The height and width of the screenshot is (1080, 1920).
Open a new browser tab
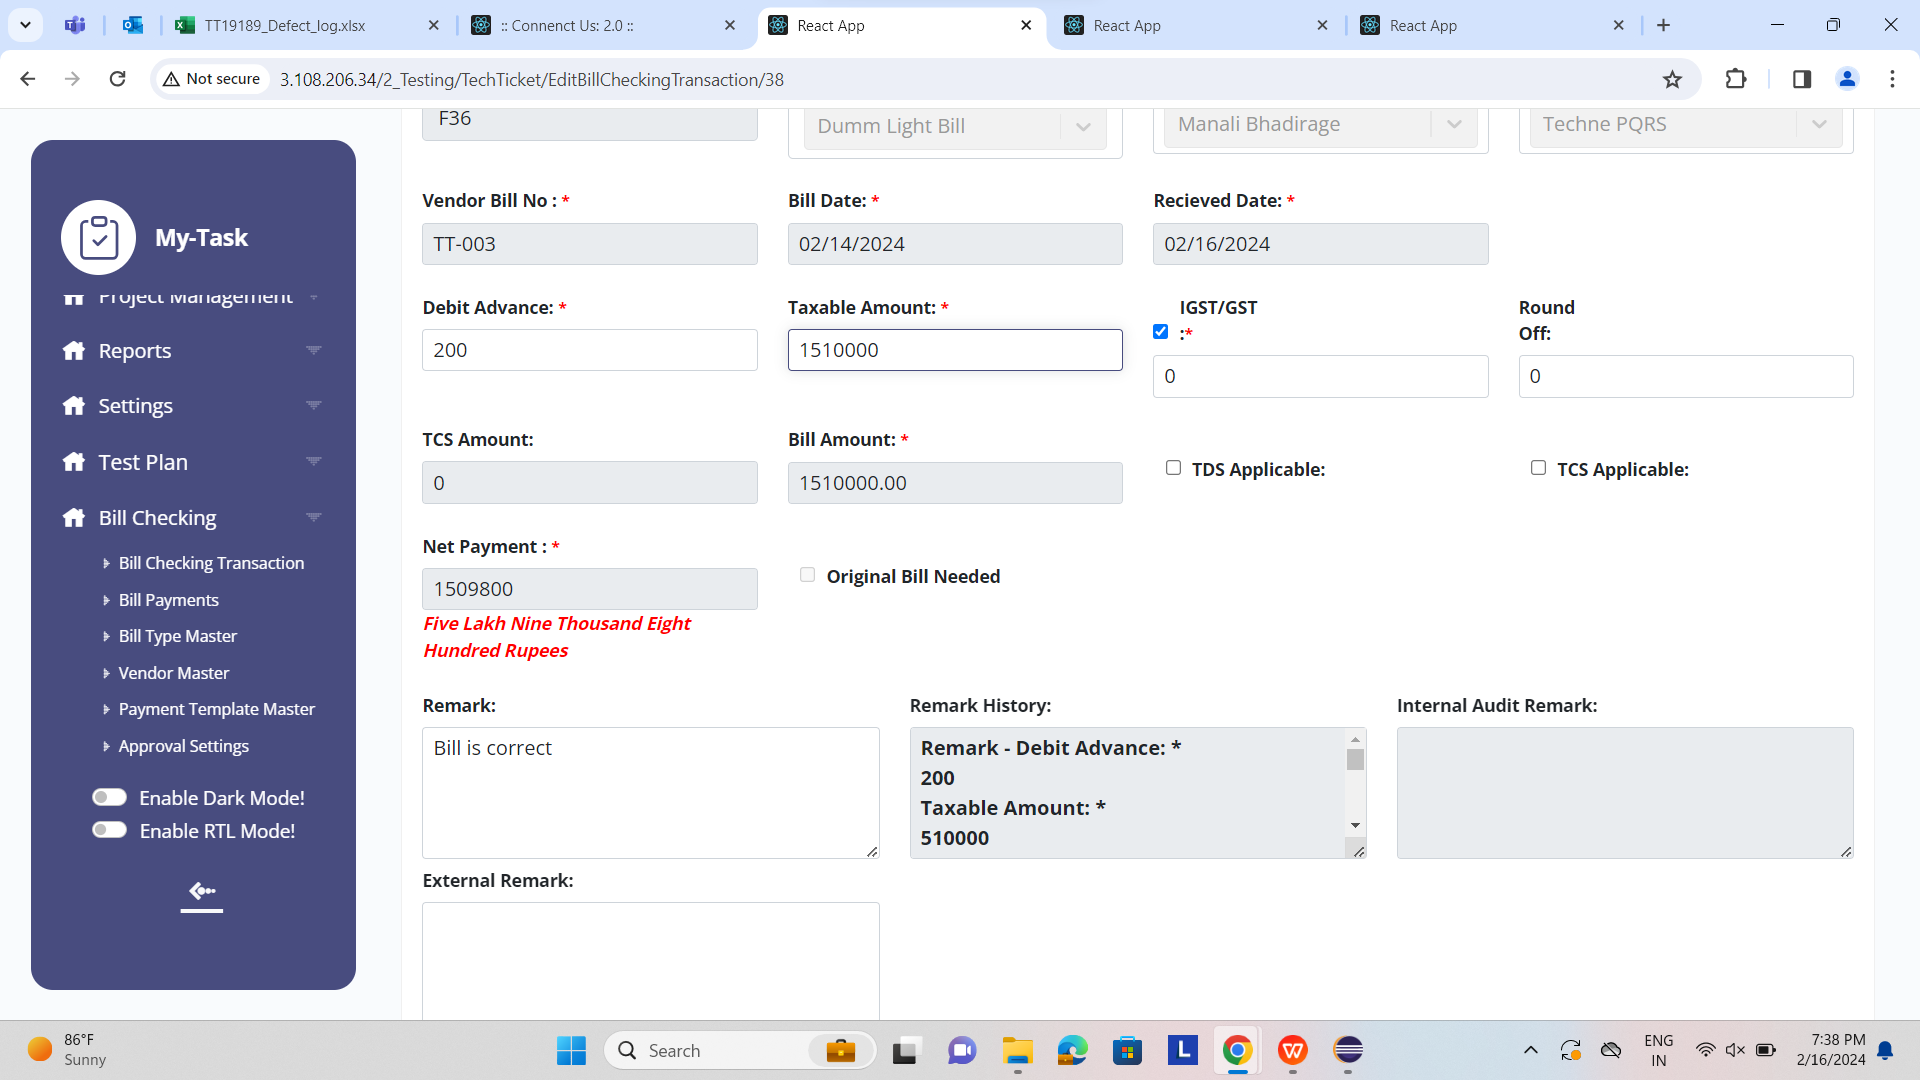(1664, 25)
